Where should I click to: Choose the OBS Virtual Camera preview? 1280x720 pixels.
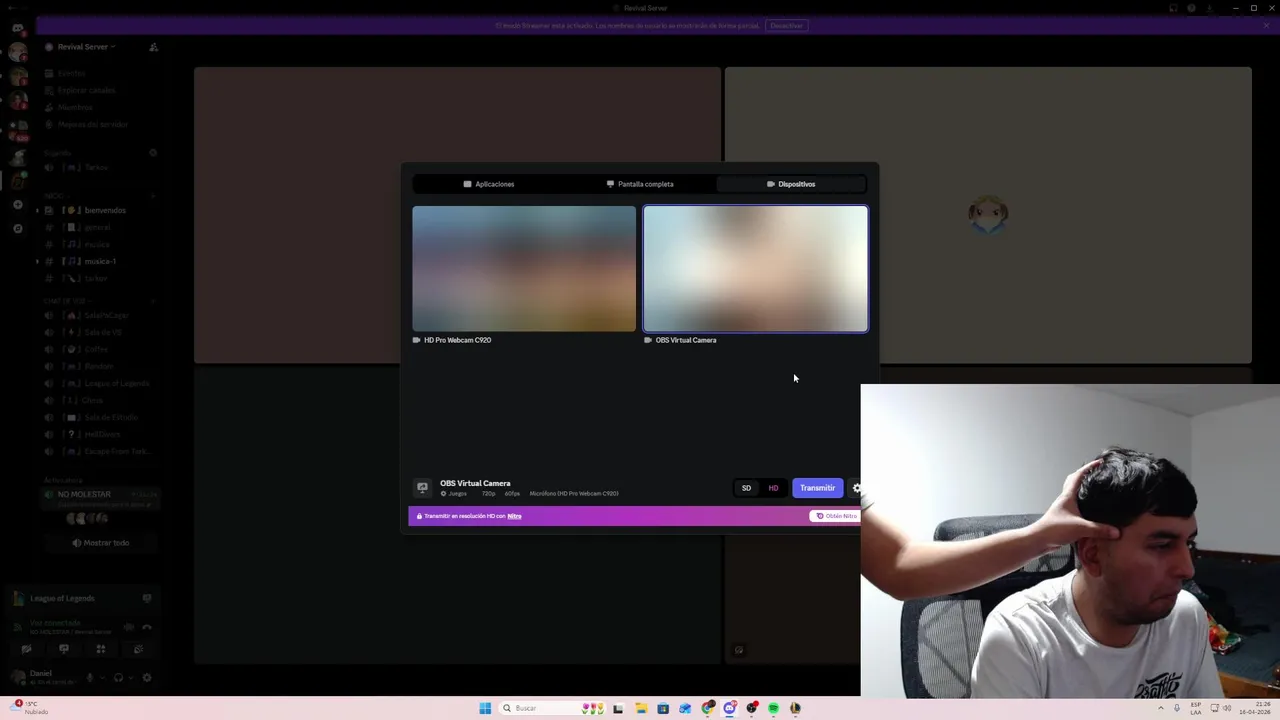[756, 268]
